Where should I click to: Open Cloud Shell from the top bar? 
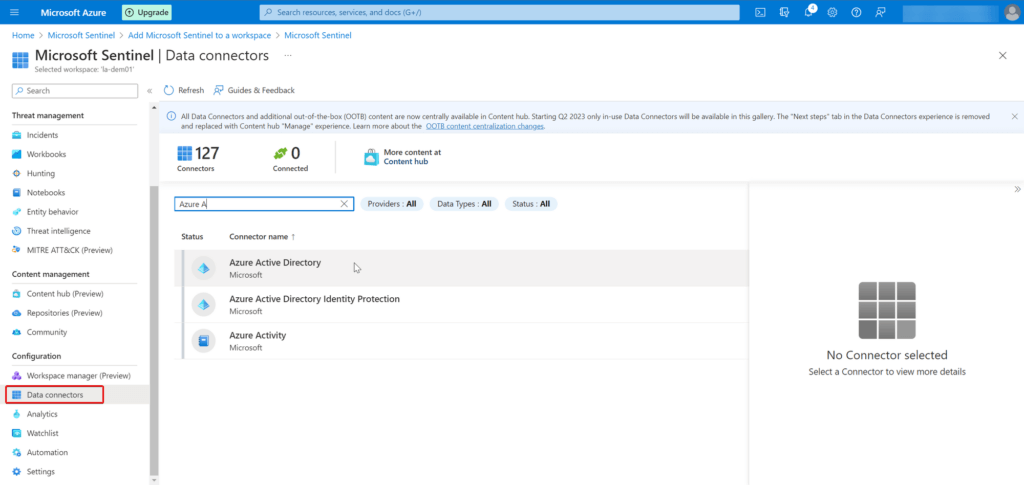pos(760,12)
